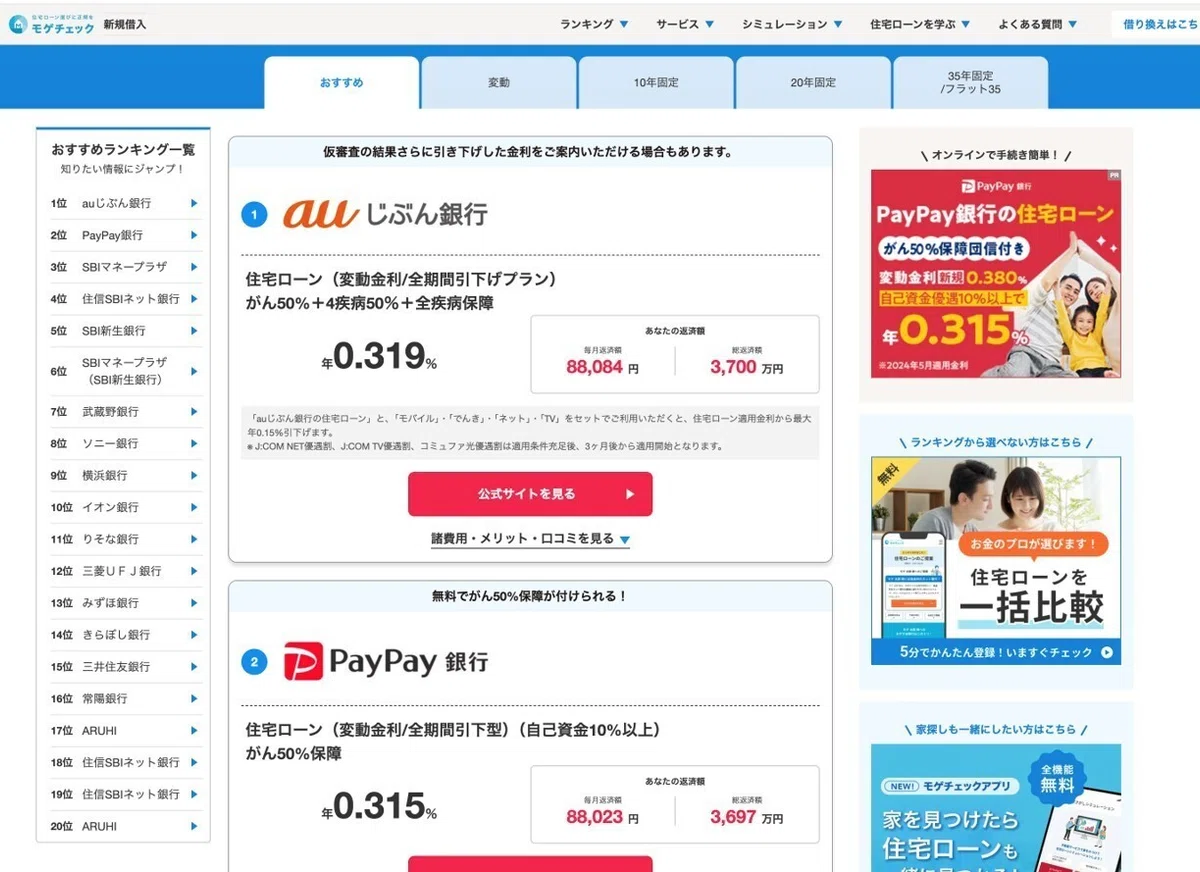Click the 88,023 円 monthly payment
The width and height of the screenshot is (1200, 872).
click(602, 817)
